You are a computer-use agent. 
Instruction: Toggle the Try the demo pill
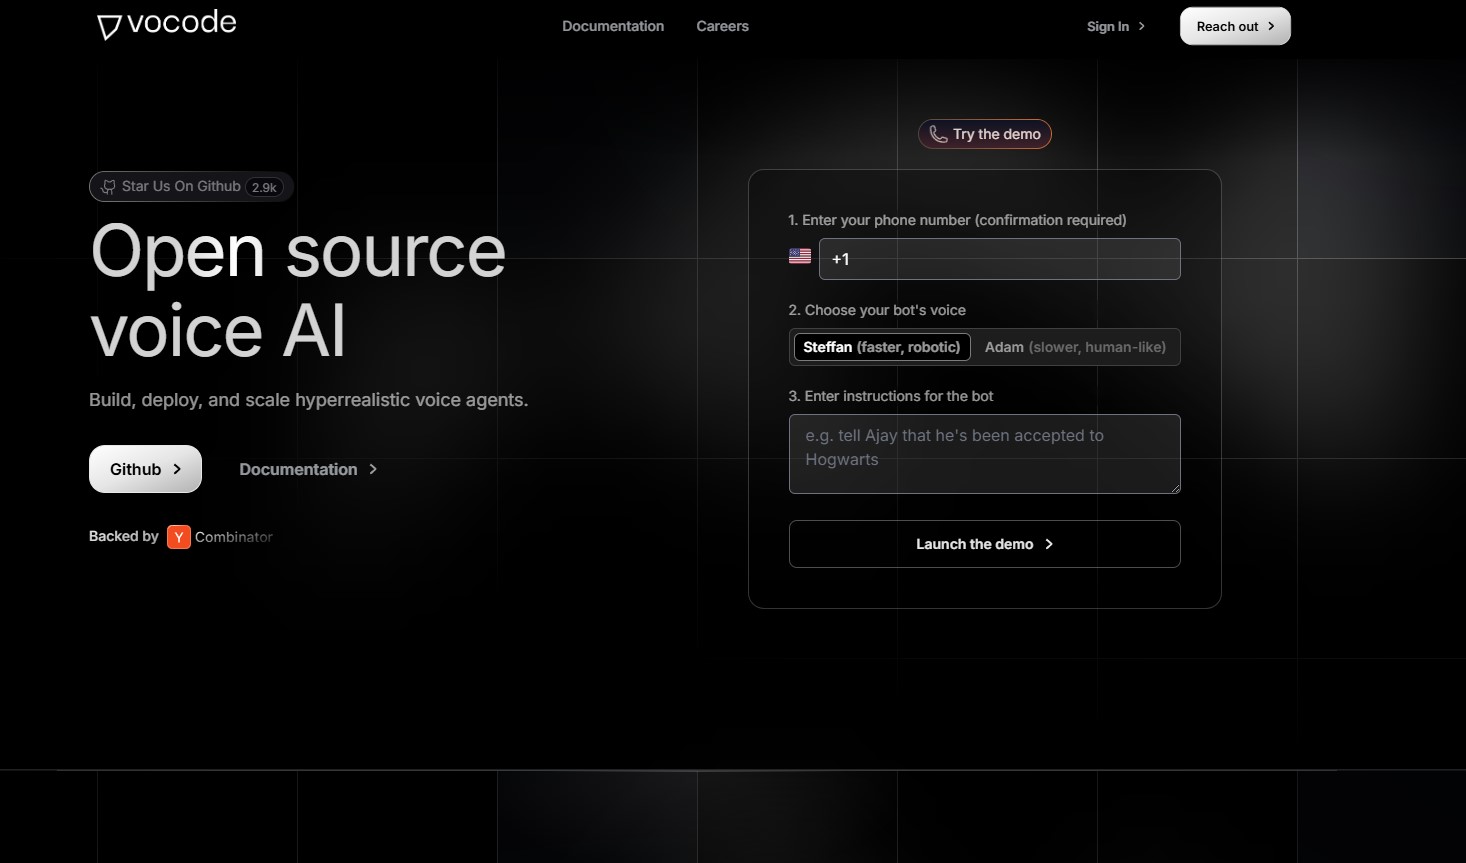(x=984, y=133)
